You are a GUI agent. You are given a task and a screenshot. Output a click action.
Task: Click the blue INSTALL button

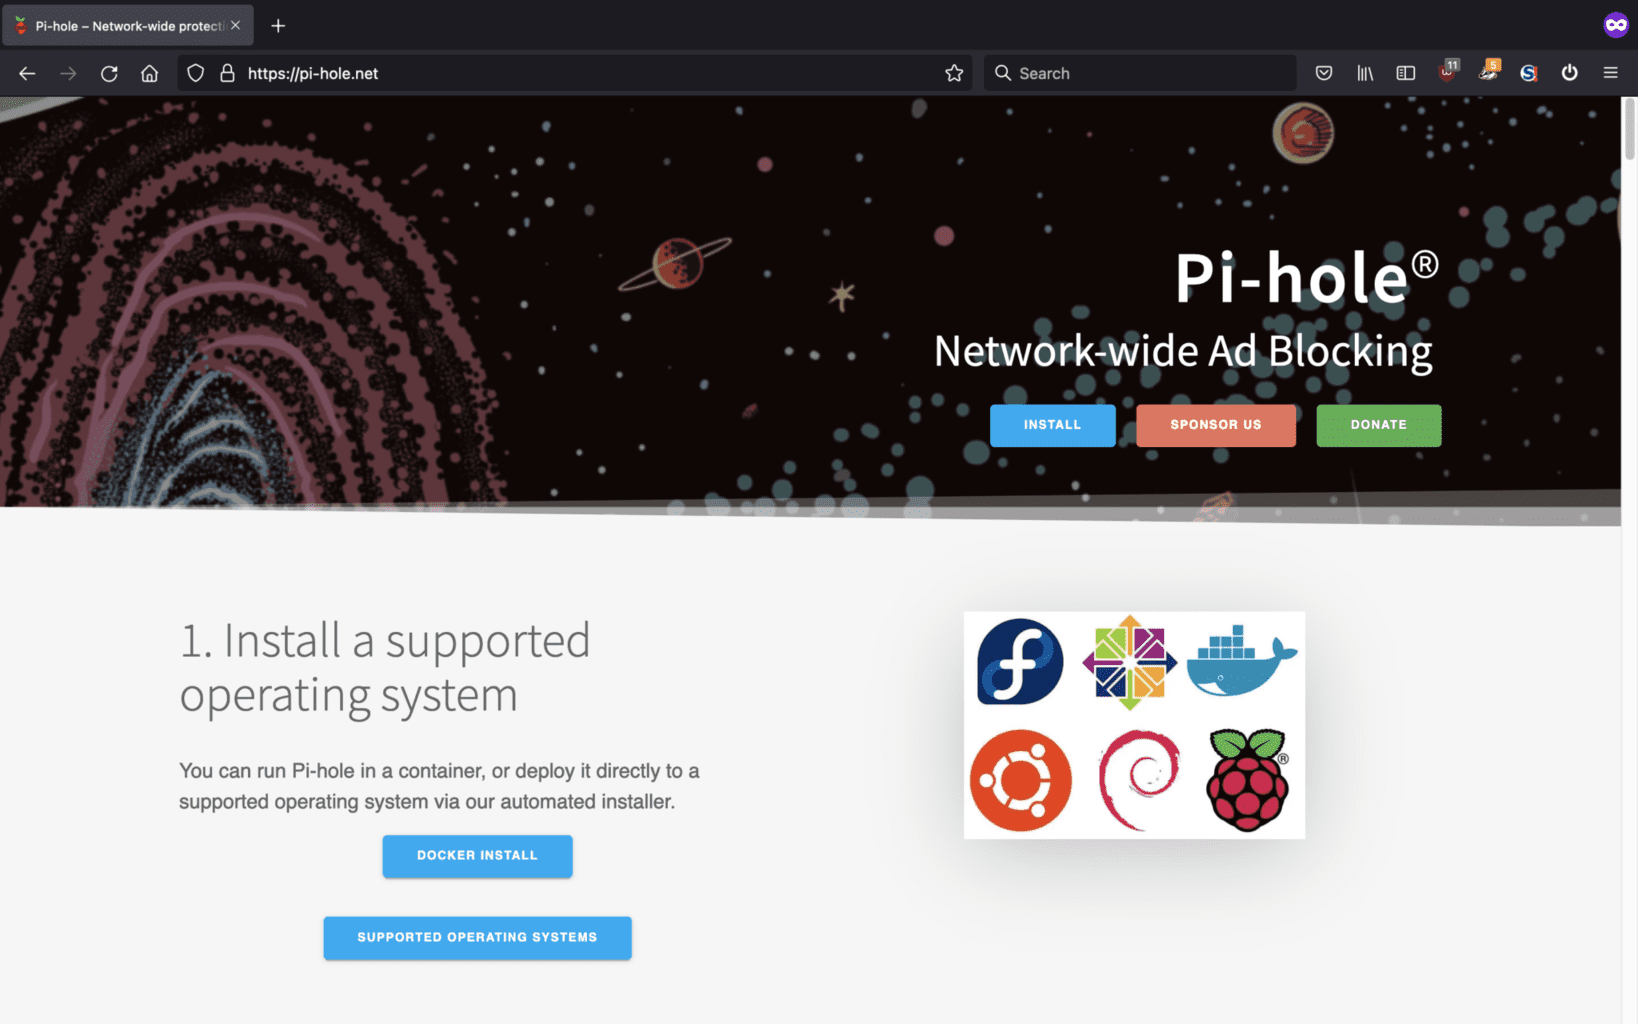1052,425
